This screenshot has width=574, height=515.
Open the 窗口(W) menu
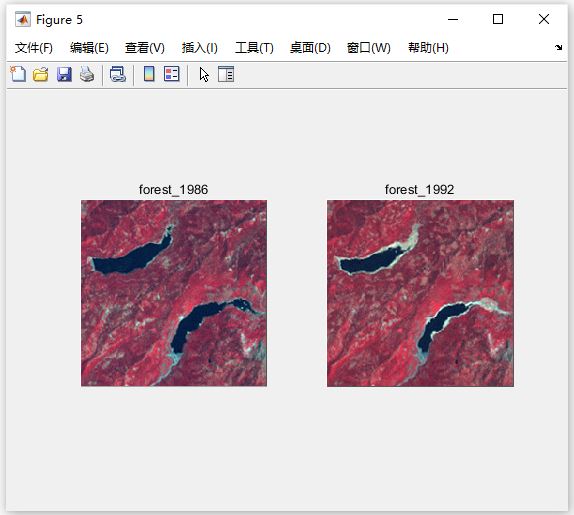pos(369,48)
